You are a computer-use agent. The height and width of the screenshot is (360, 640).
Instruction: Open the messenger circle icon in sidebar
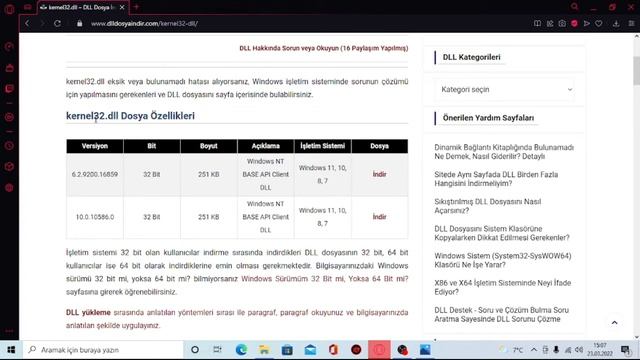pos(9,118)
